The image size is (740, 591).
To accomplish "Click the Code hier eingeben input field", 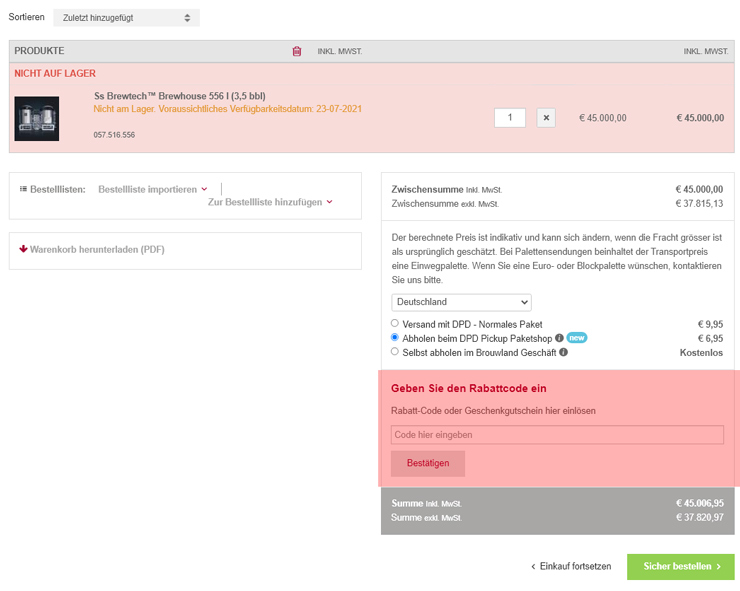I will coord(557,435).
